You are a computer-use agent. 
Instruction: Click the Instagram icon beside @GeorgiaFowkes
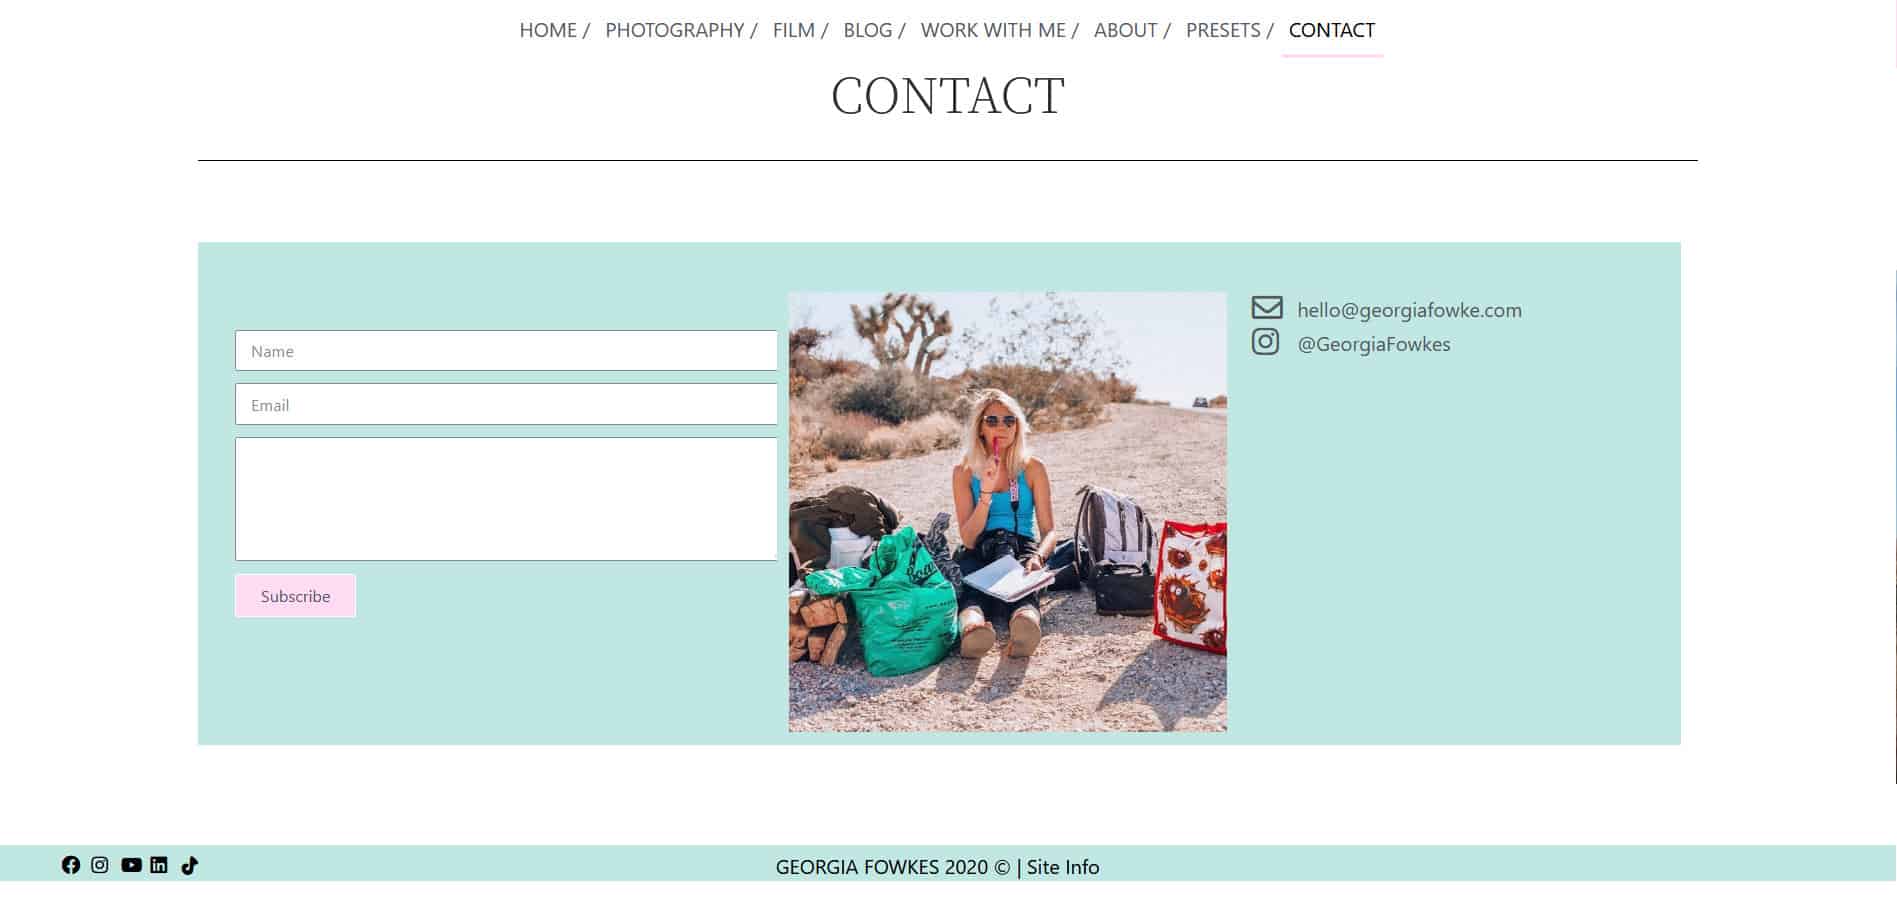pyautogui.click(x=1265, y=342)
